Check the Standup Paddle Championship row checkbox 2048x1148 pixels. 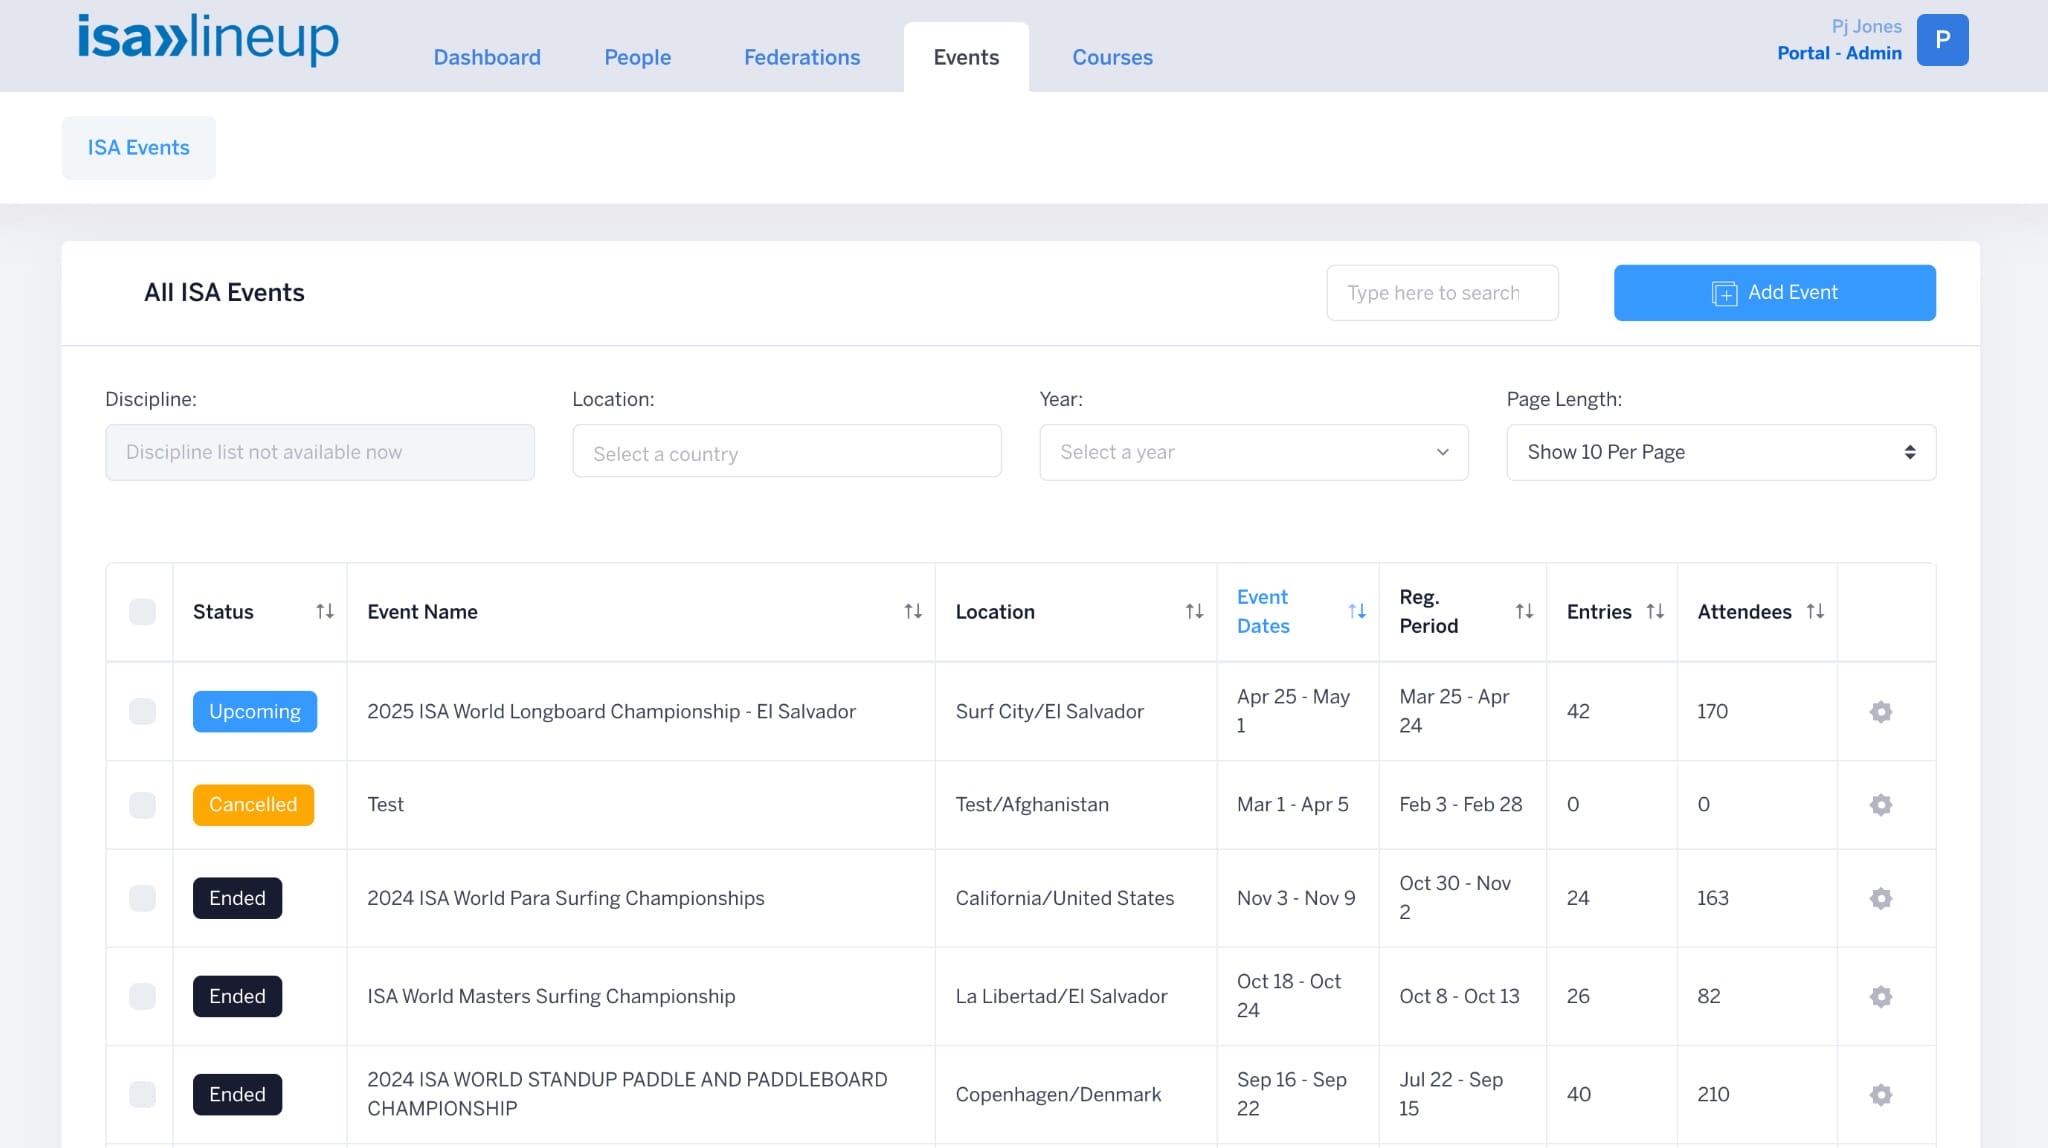[142, 1094]
